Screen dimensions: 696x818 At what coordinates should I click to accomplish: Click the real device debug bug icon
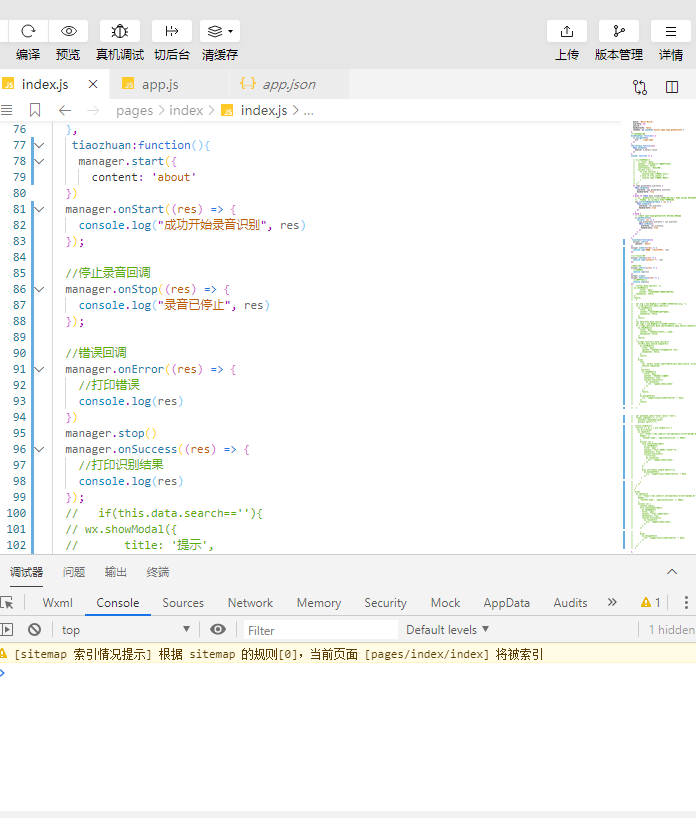click(x=119, y=31)
